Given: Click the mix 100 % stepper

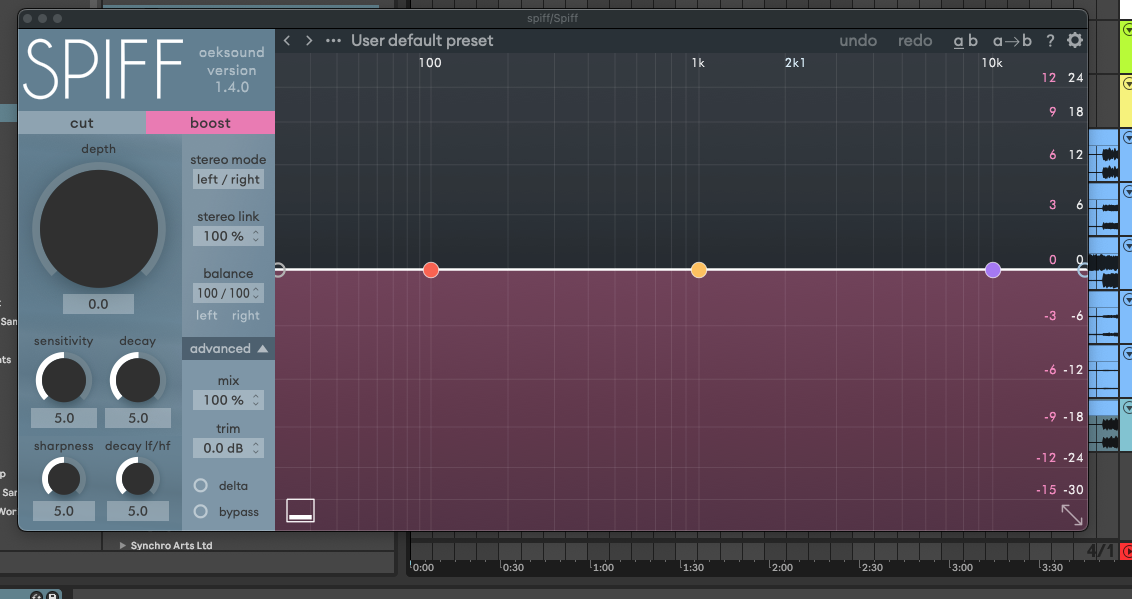Looking at the screenshot, I should (x=228, y=400).
